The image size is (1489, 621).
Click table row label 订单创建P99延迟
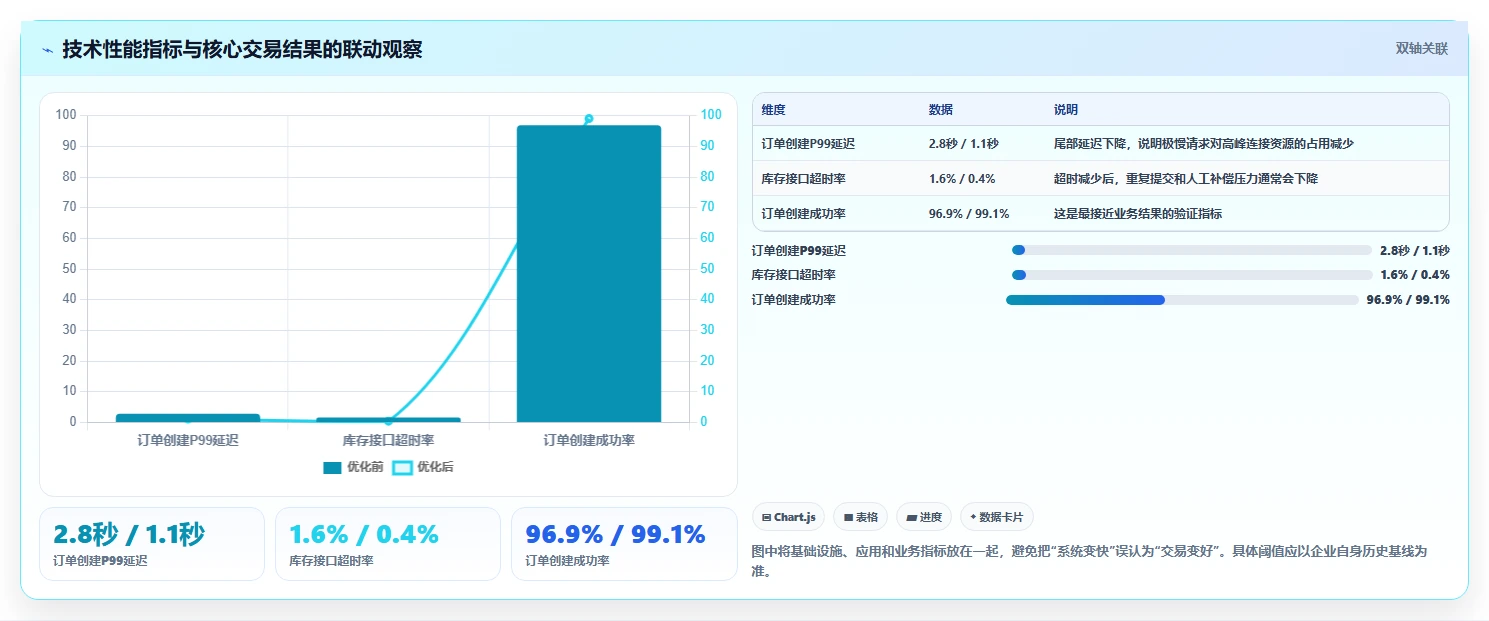click(x=808, y=144)
